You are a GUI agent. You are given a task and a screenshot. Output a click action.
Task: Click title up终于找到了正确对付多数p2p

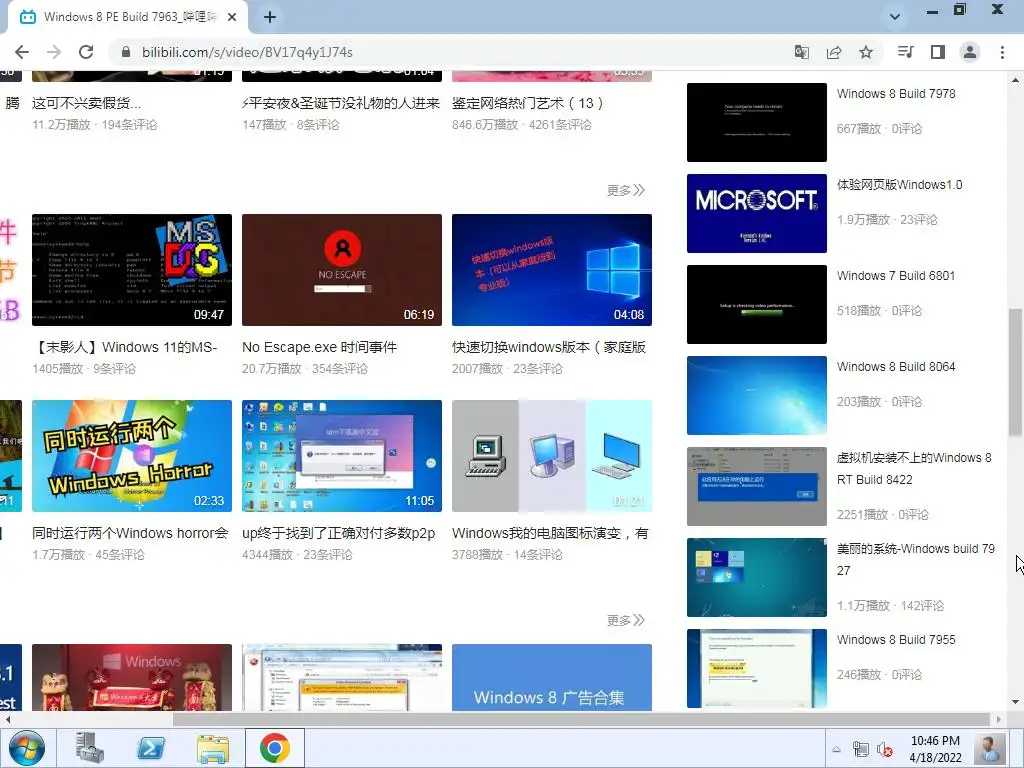[x=338, y=533]
